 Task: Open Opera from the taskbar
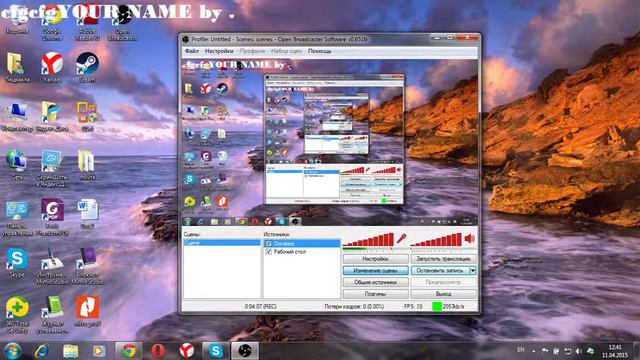(x=158, y=351)
